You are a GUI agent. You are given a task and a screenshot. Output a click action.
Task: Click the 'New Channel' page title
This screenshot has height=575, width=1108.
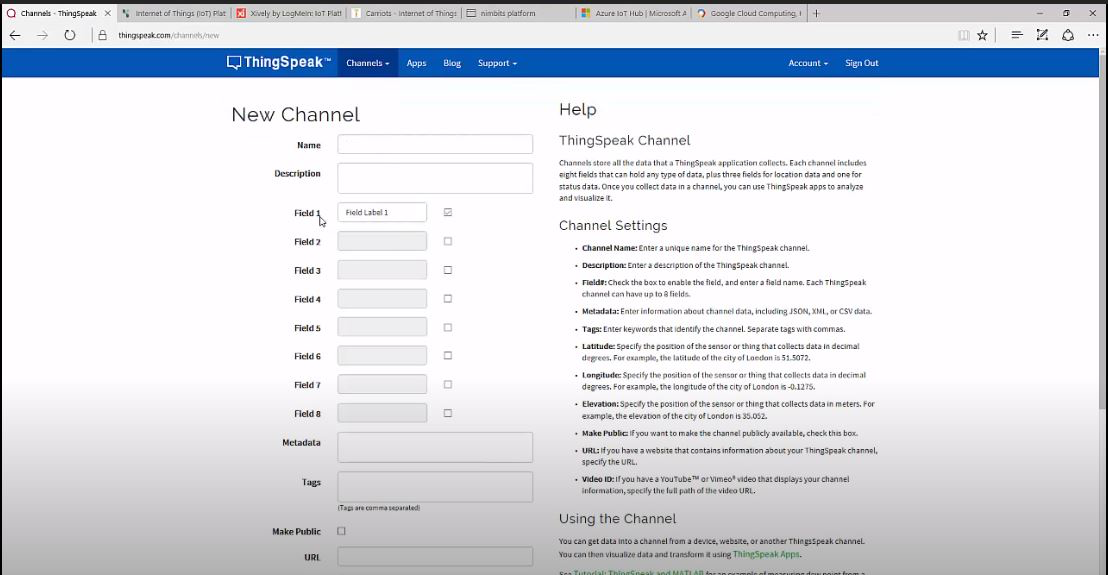click(295, 114)
